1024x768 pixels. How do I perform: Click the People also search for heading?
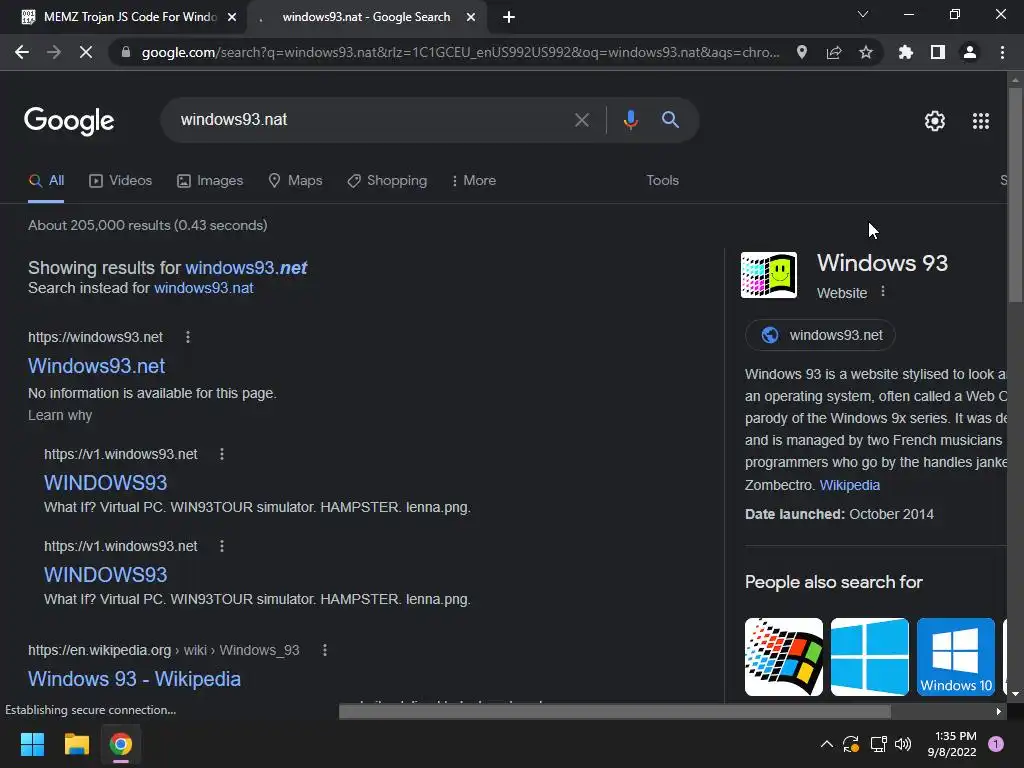[x=833, y=582]
